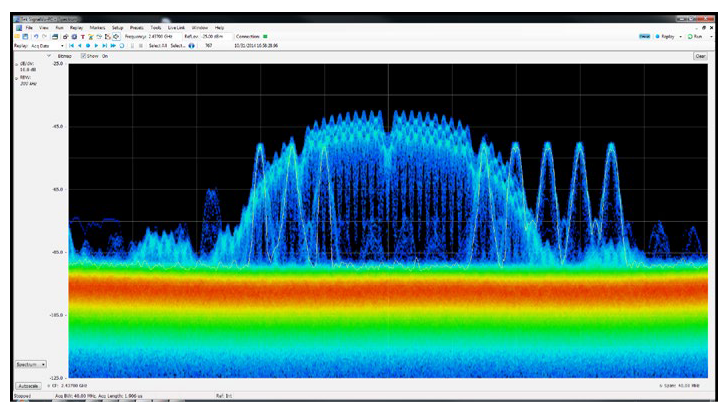Open the LiveLink menu
Image resolution: width=726 pixels, height=409 pixels.
[176, 27]
